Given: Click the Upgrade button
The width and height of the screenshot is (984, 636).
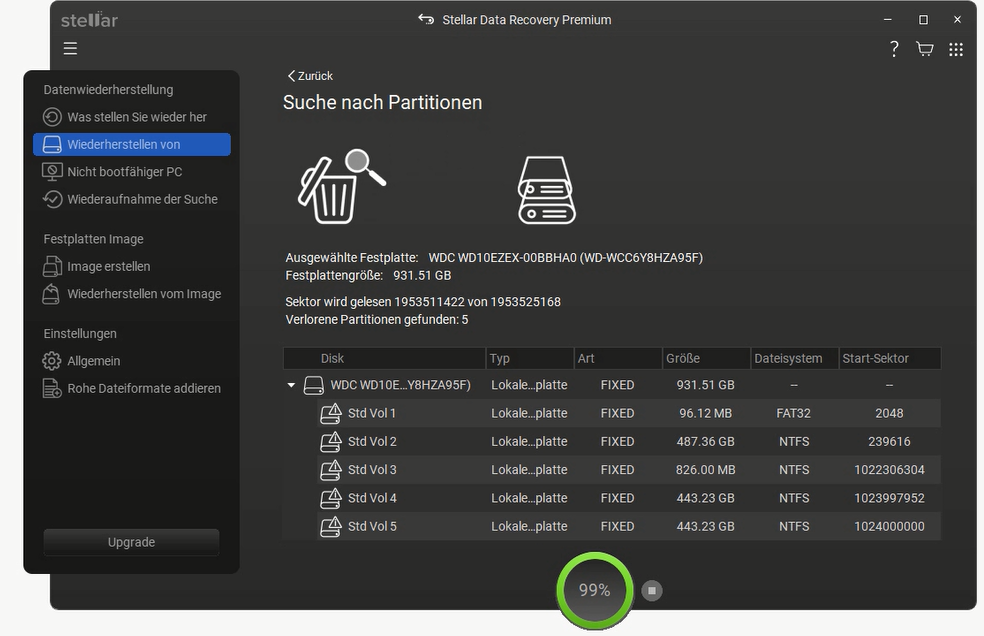Looking at the screenshot, I should tap(131, 542).
